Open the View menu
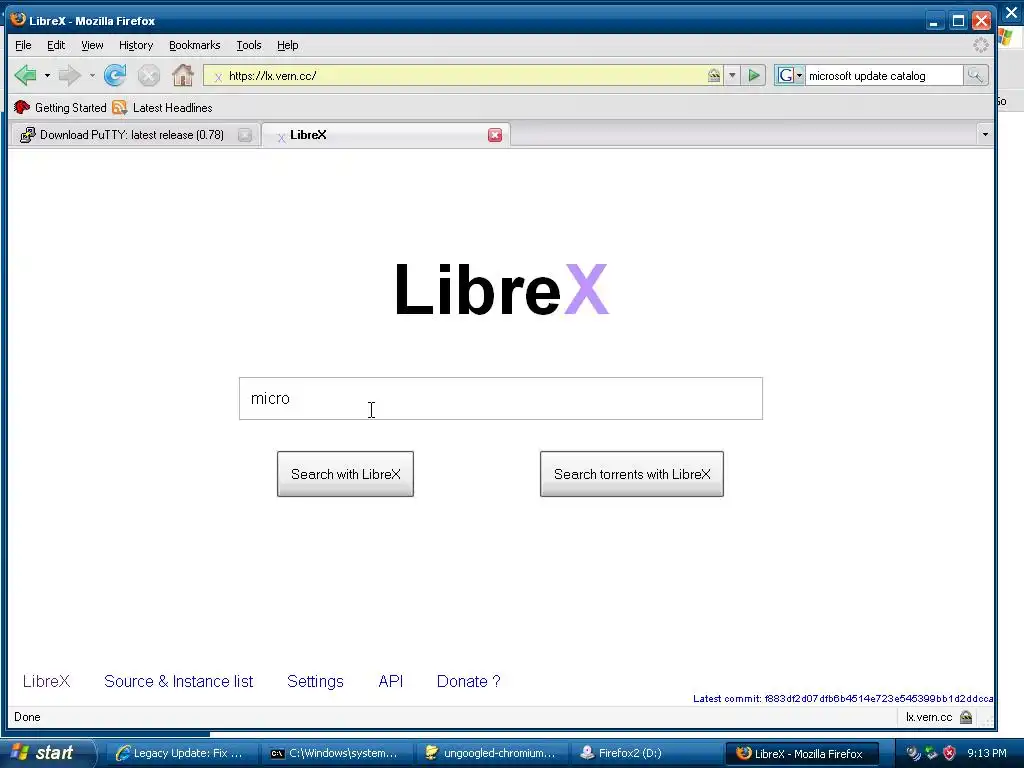Image resolution: width=1024 pixels, height=768 pixels. 92,45
